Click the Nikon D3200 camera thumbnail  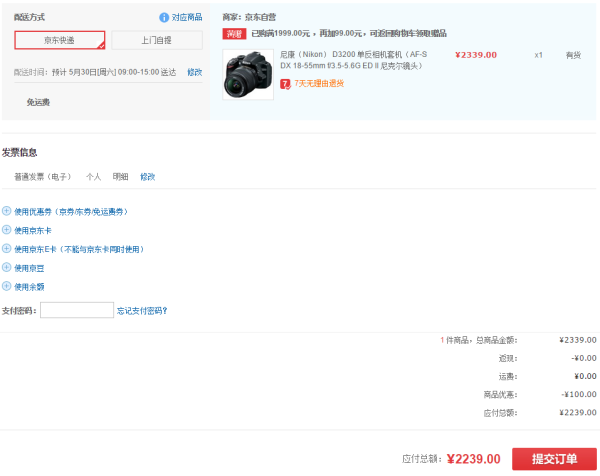point(248,75)
